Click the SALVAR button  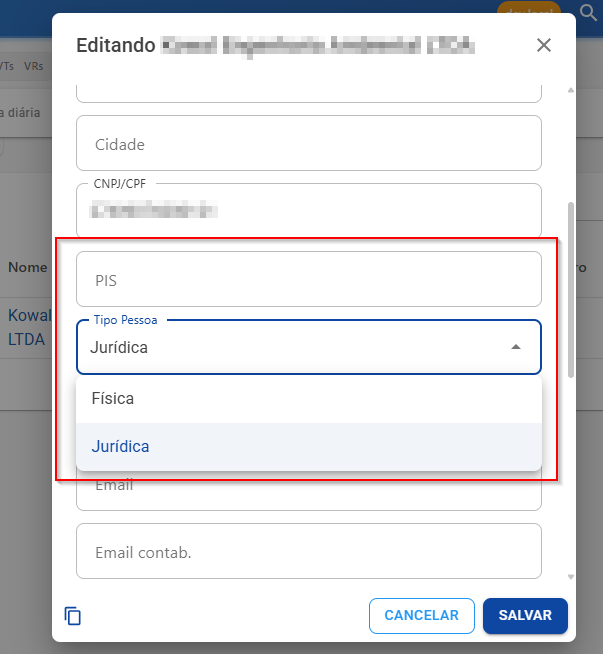[x=525, y=616]
